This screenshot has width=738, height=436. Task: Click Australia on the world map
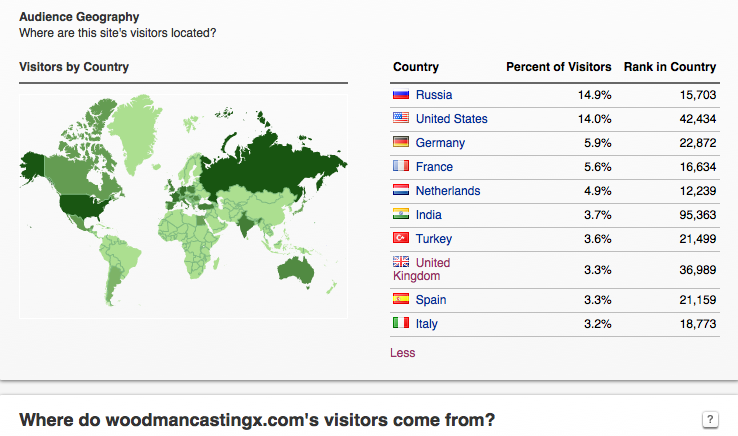pos(297,268)
